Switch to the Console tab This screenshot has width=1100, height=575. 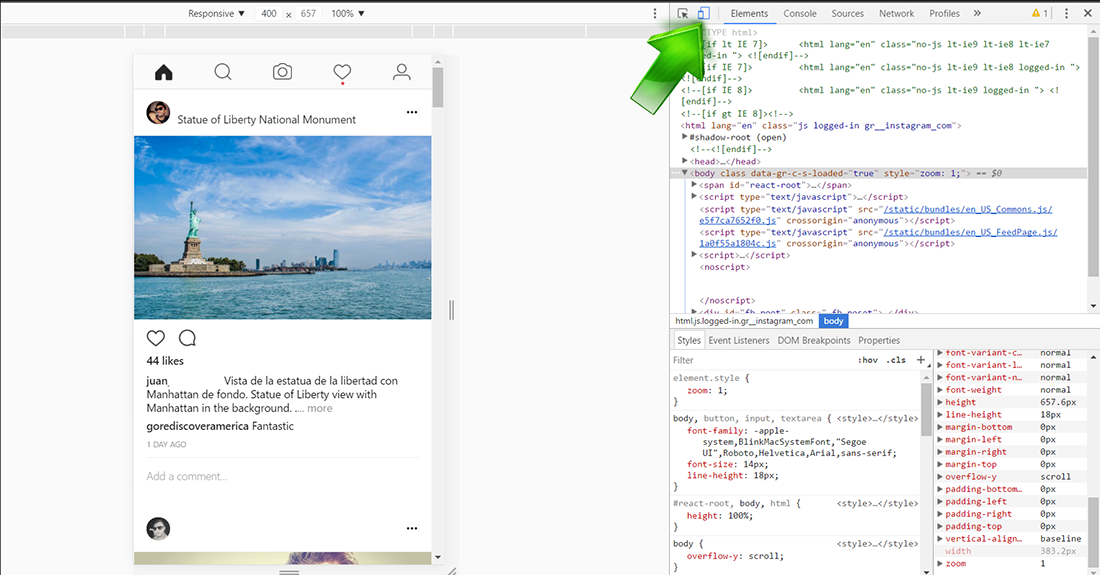(x=800, y=13)
